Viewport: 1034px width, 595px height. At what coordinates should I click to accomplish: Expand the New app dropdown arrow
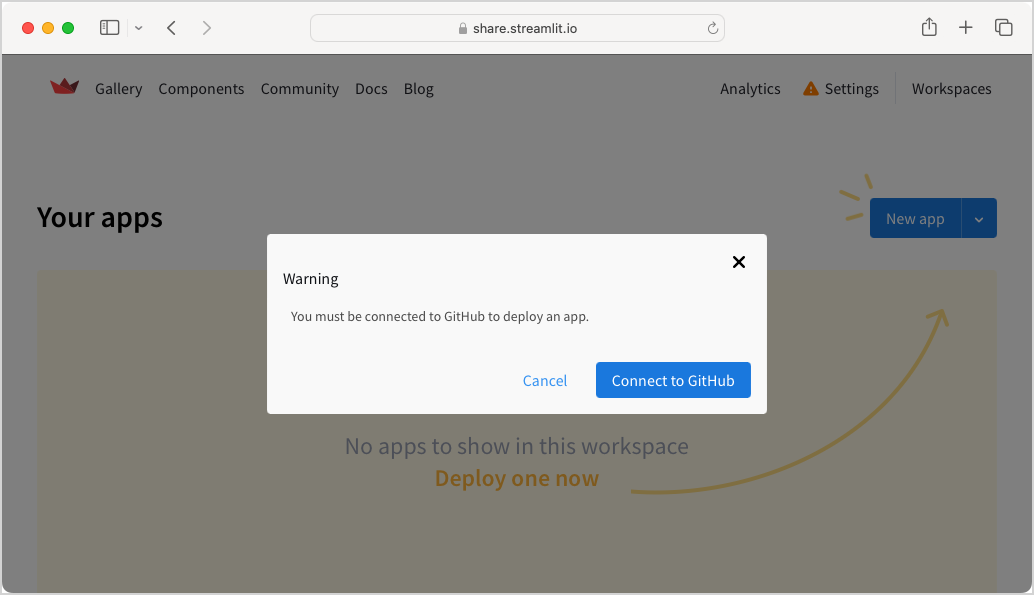(x=979, y=219)
